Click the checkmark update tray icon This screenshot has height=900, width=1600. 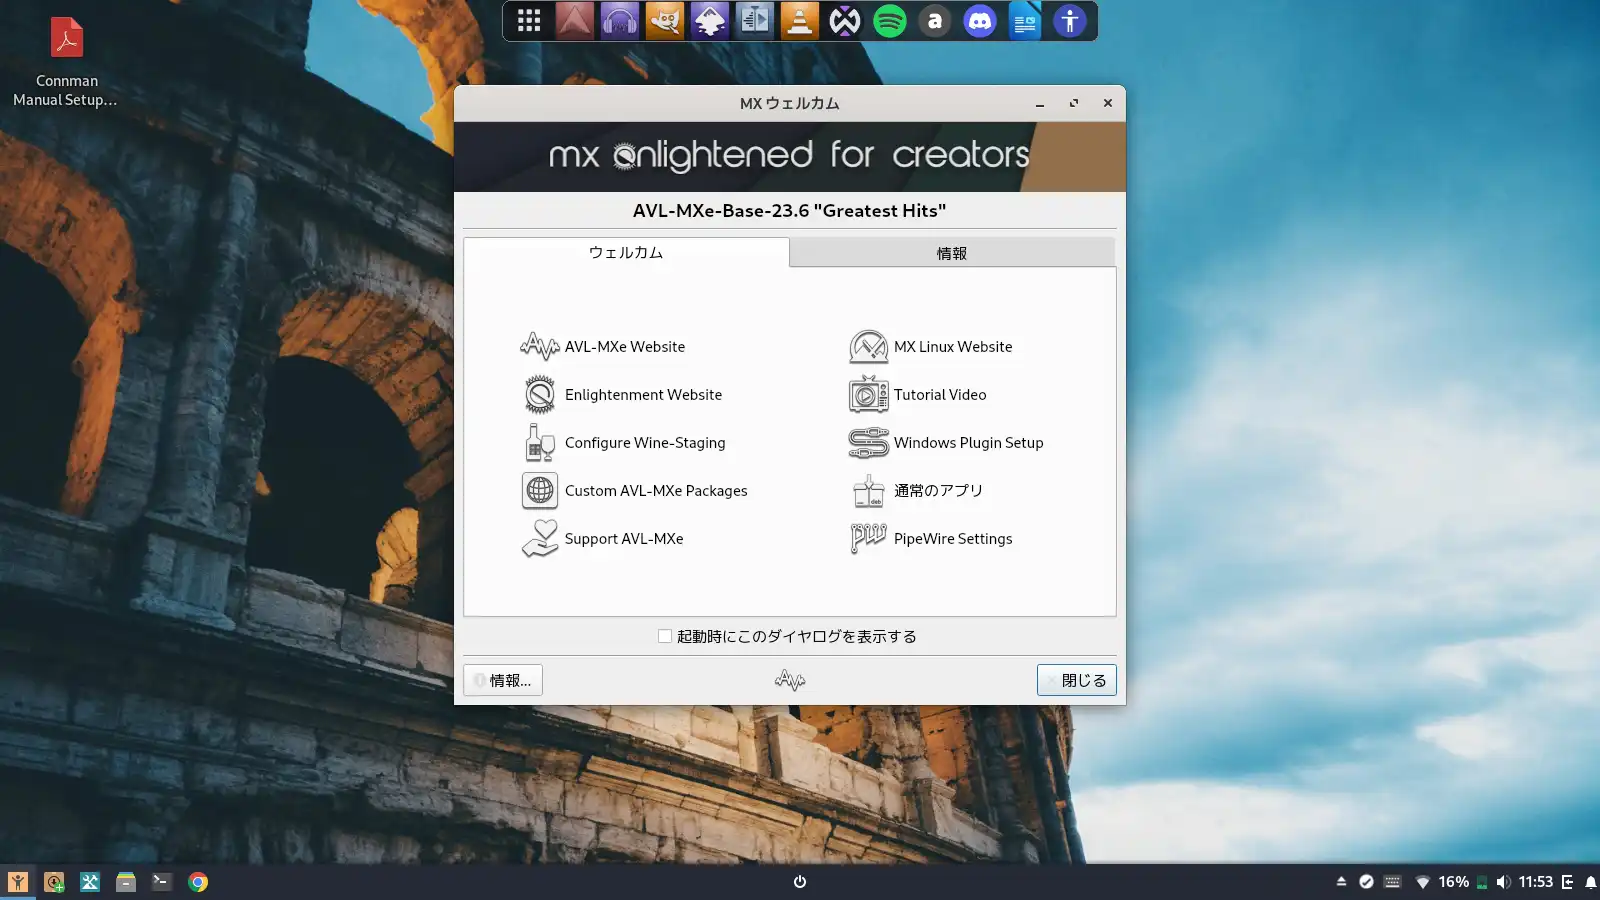point(1366,882)
